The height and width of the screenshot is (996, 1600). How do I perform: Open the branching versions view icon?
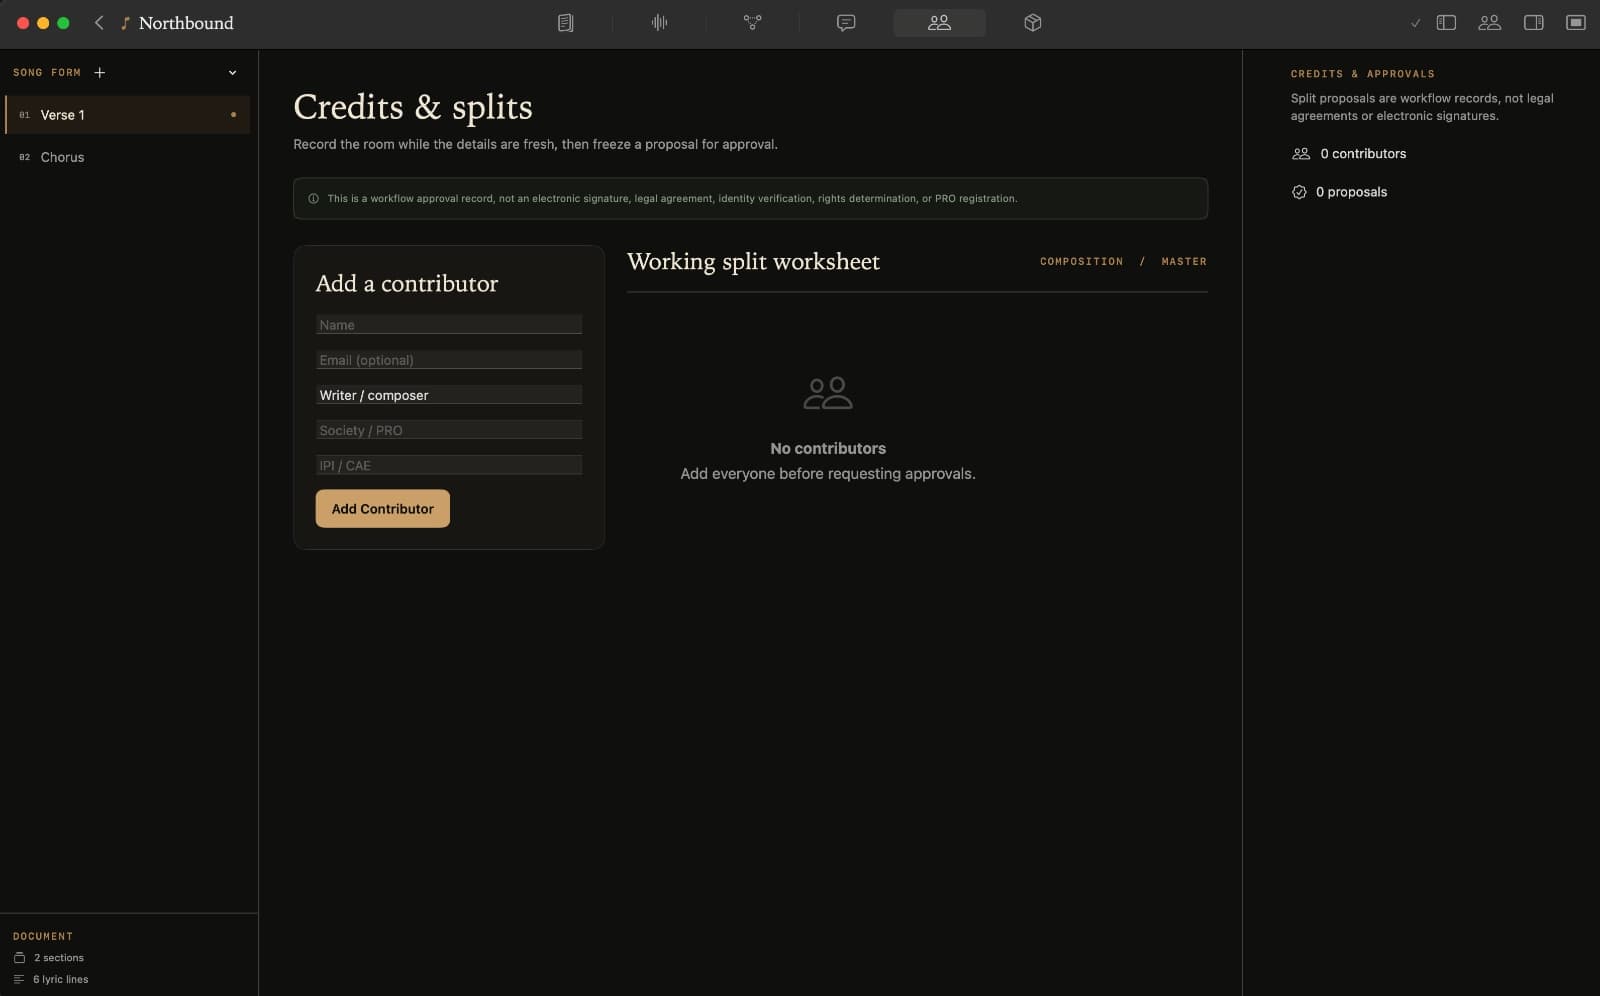click(752, 22)
